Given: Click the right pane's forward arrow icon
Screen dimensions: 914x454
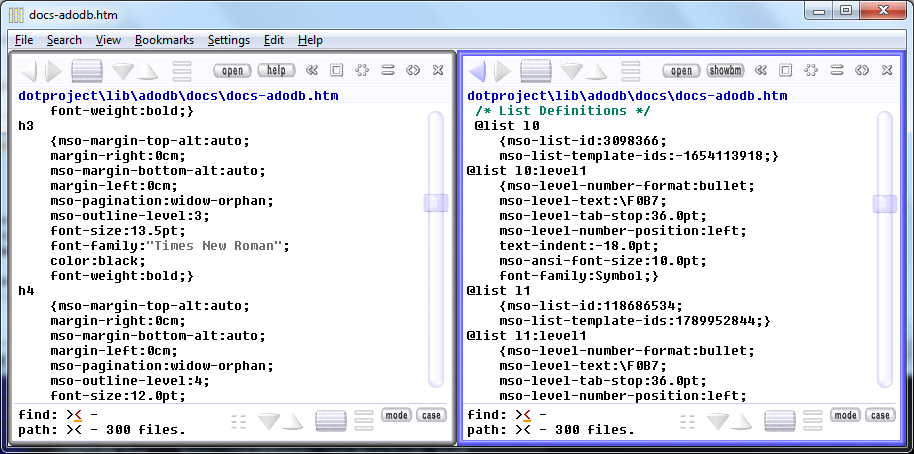Looking at the screenshot, I should [x=502, y=71].
